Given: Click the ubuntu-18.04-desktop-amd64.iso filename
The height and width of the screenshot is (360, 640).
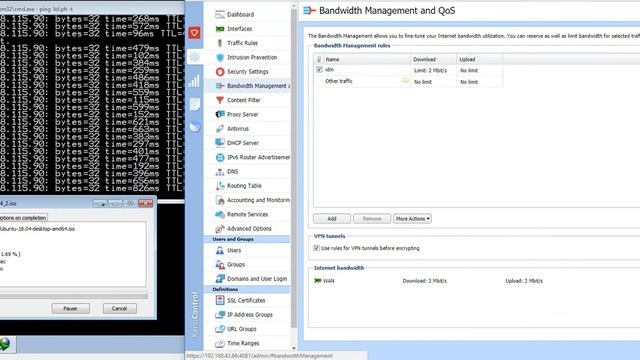Looking at the screenshot, I should coord(38,229).
